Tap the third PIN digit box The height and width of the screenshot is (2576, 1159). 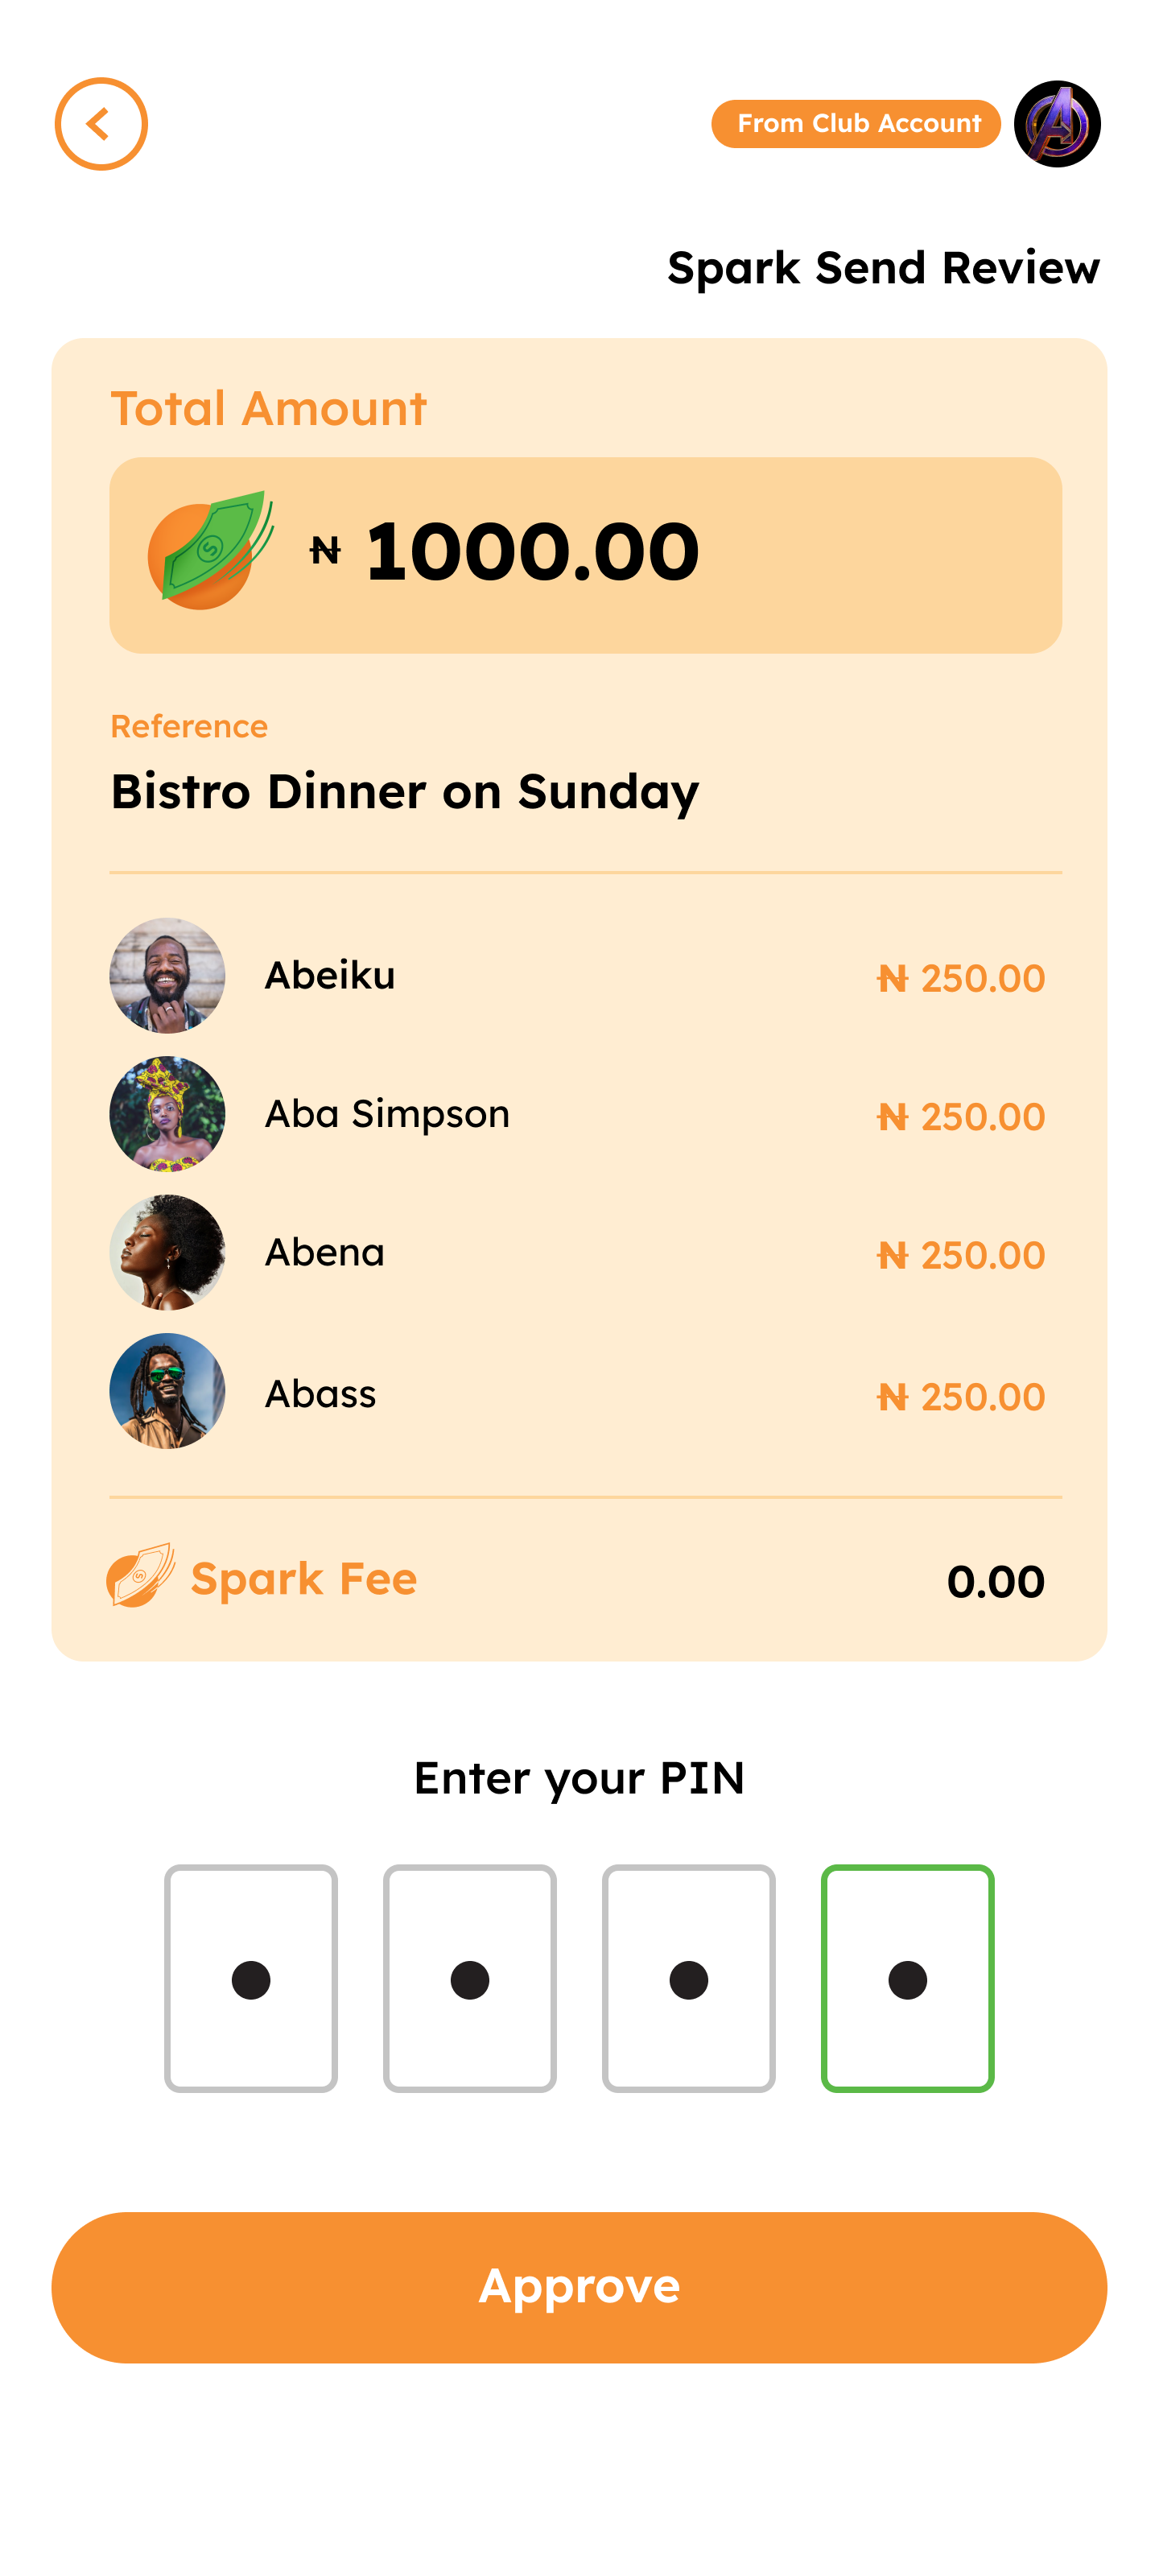click(x=689, y=1978)
